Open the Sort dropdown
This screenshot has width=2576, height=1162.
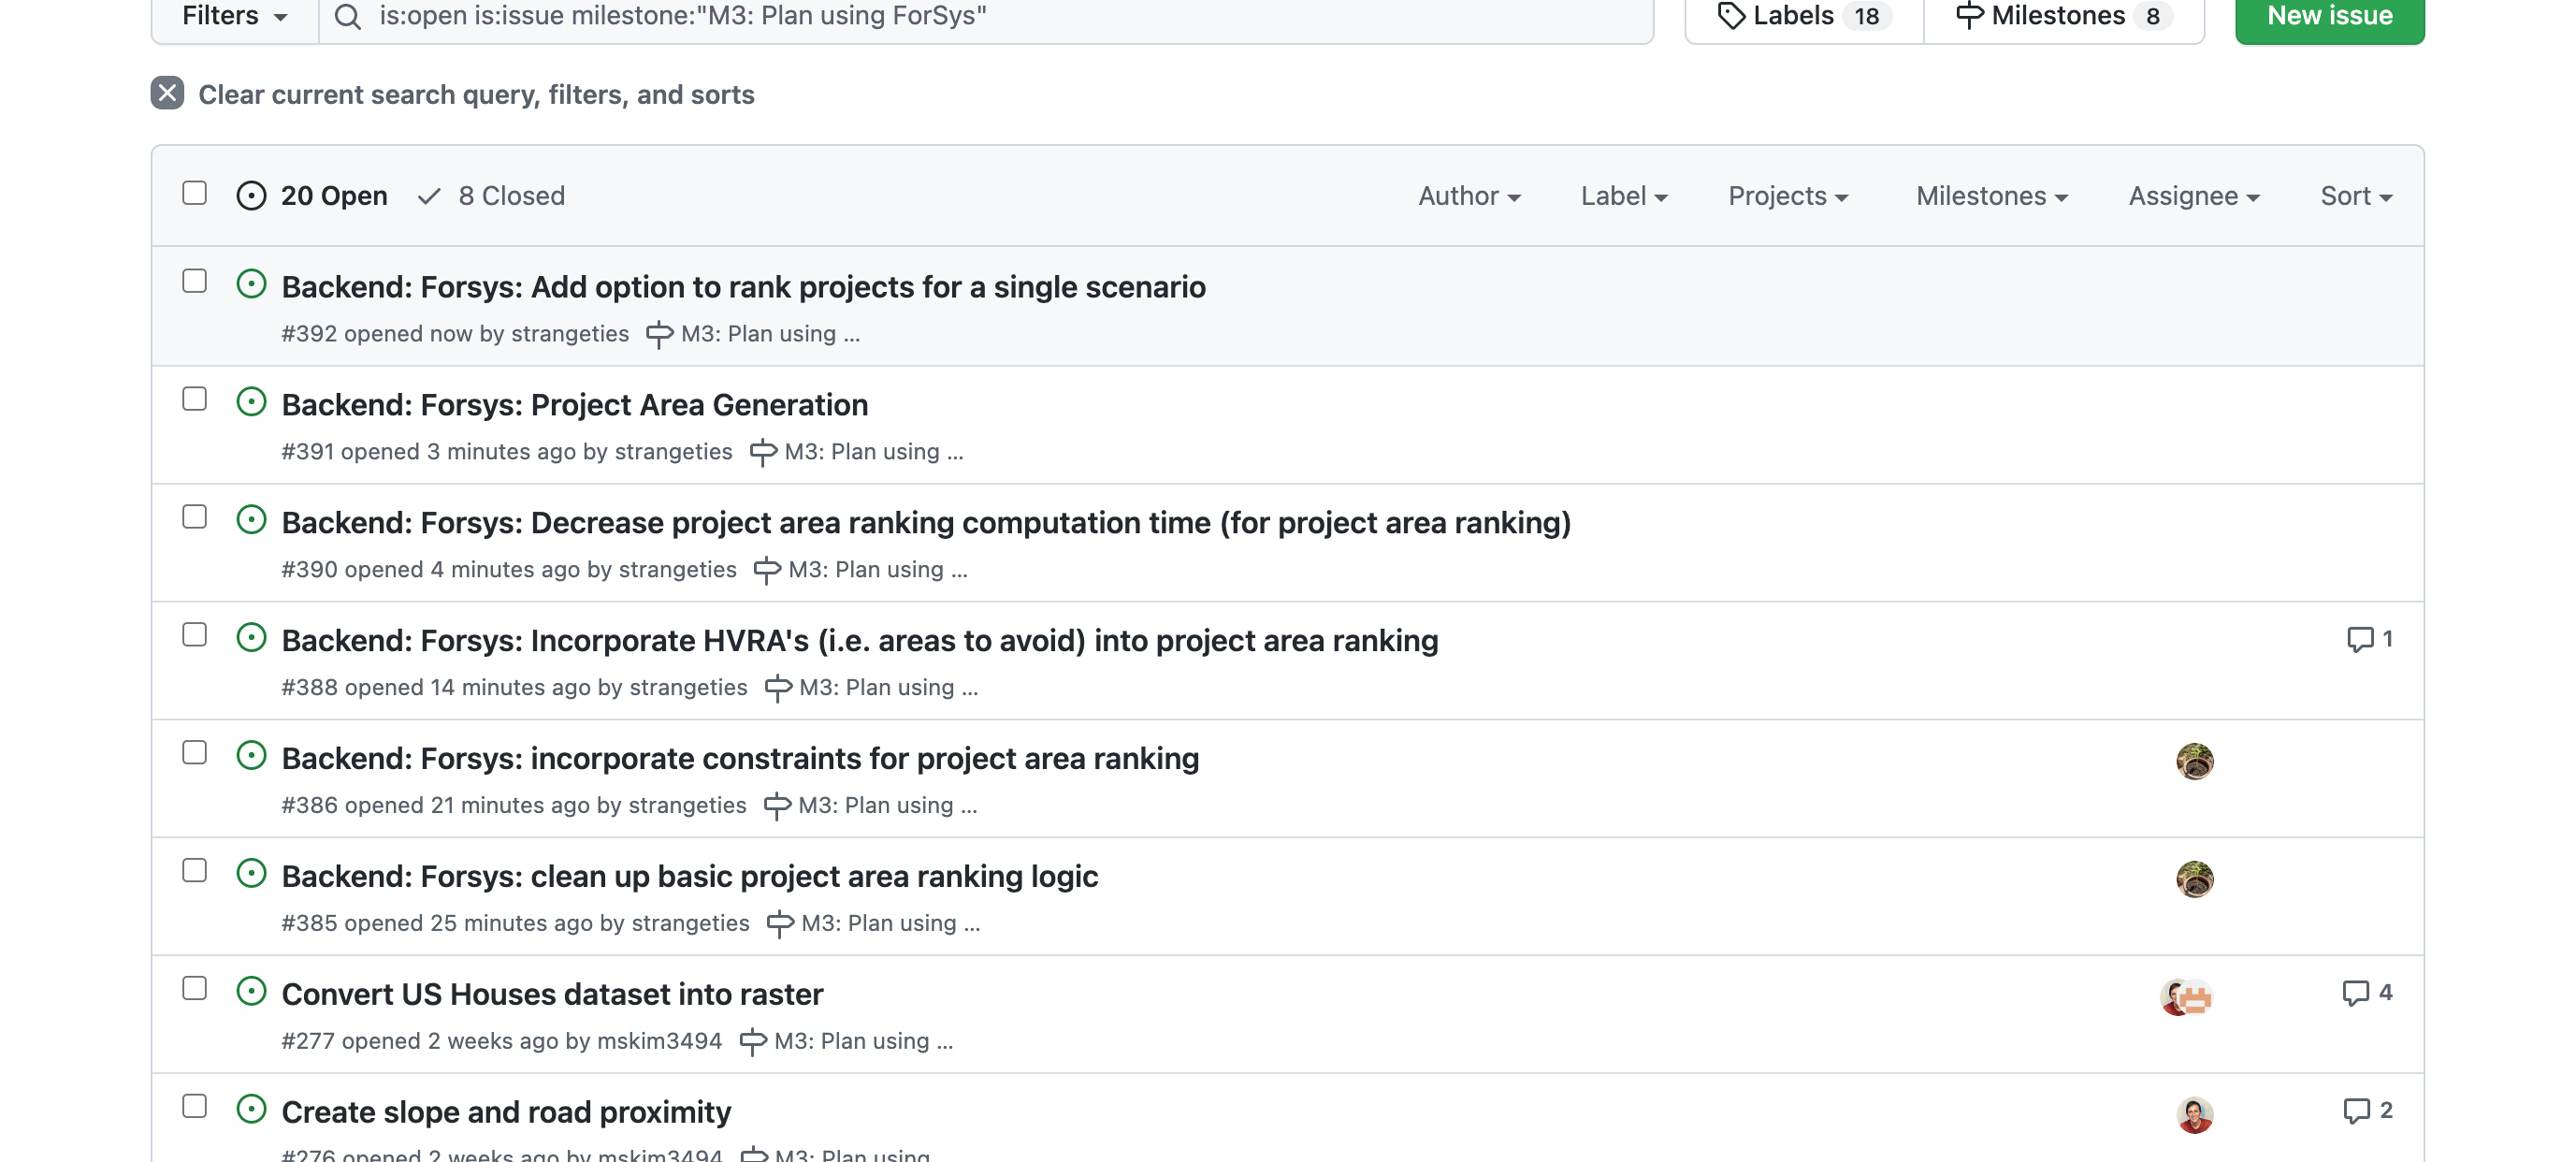[2354, 195]
